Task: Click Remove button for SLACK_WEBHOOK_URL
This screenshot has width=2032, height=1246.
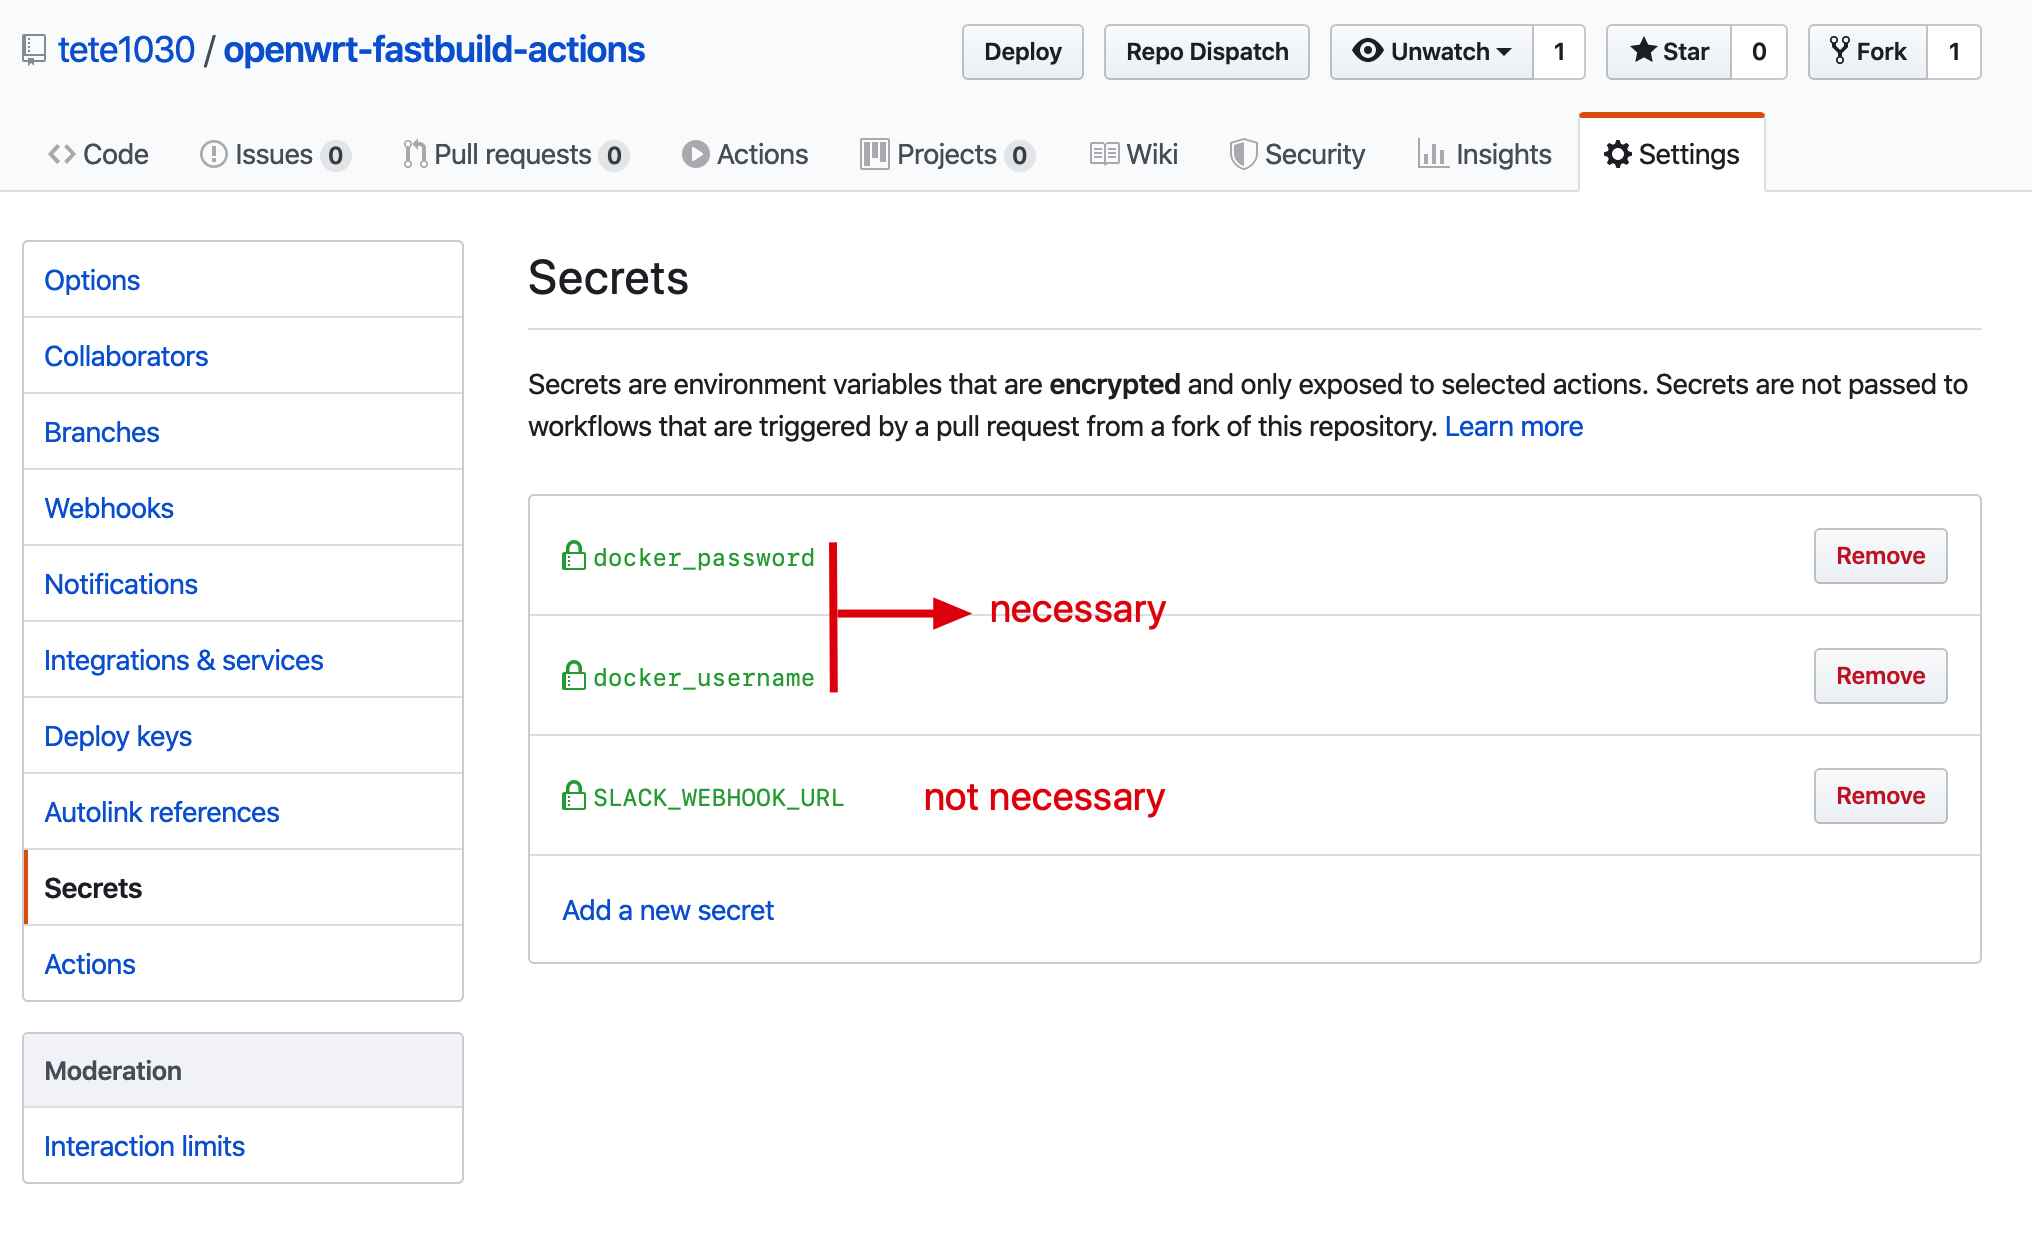Action: tap(1881, 797)
